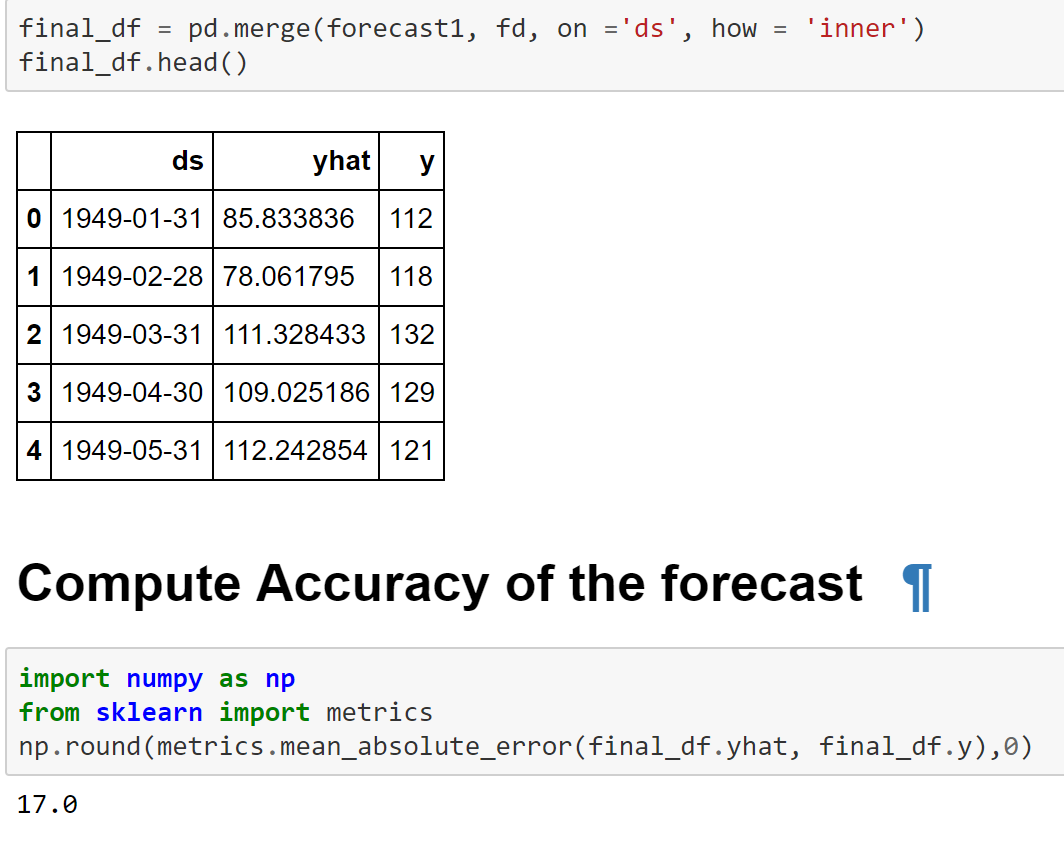
Task: Click the pd.merge code line in first cell
Action: (x=471, y=29)
